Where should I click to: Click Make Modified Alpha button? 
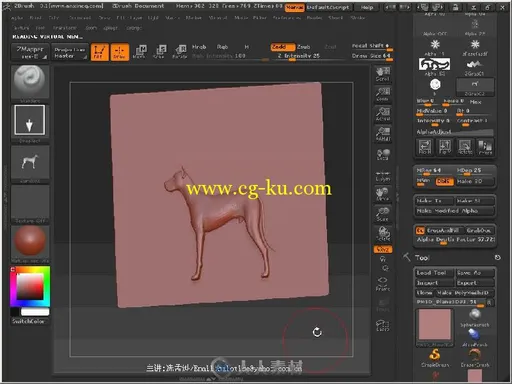pyautogui.click(x=454, y=211)
